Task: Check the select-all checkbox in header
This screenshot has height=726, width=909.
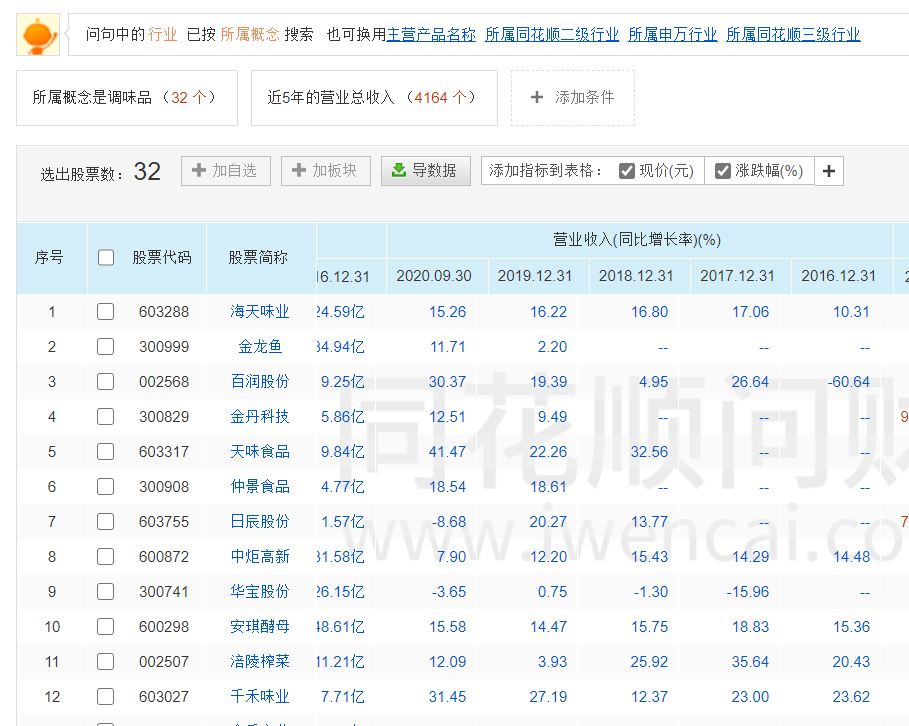Action: pos(106,257)
